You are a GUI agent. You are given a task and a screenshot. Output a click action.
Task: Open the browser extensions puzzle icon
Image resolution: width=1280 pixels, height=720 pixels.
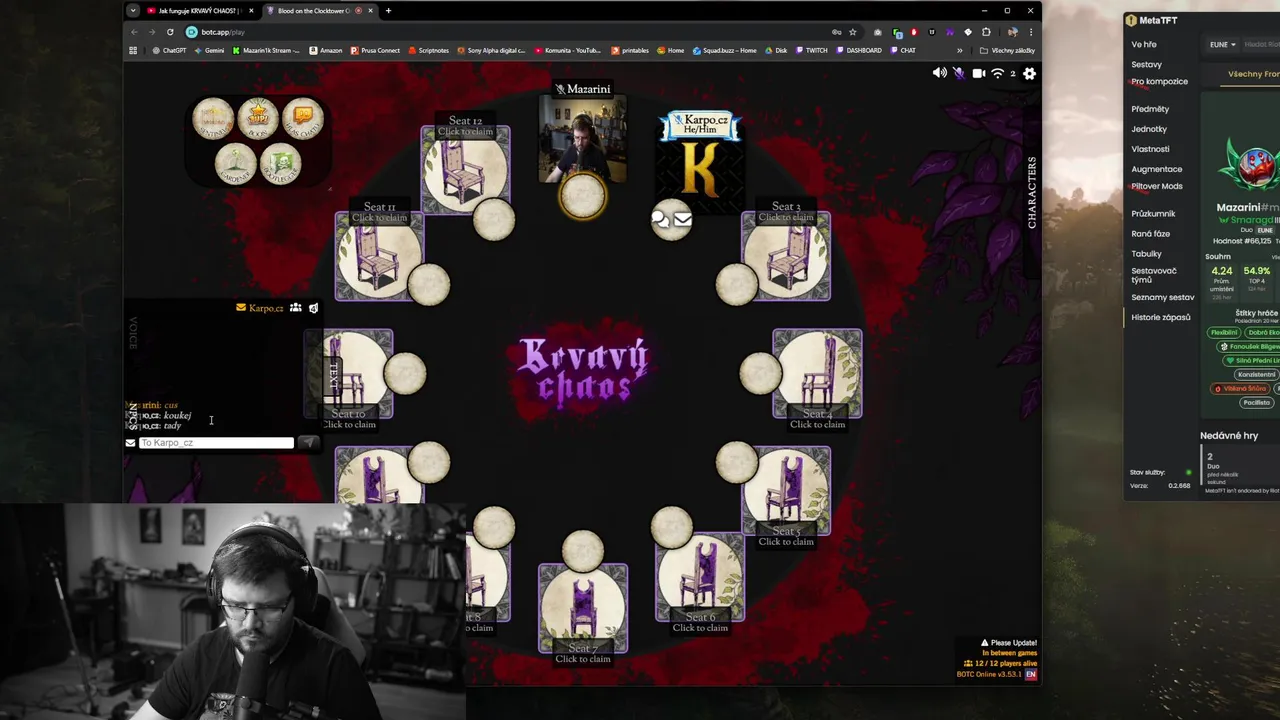click(x=985, y=32)
